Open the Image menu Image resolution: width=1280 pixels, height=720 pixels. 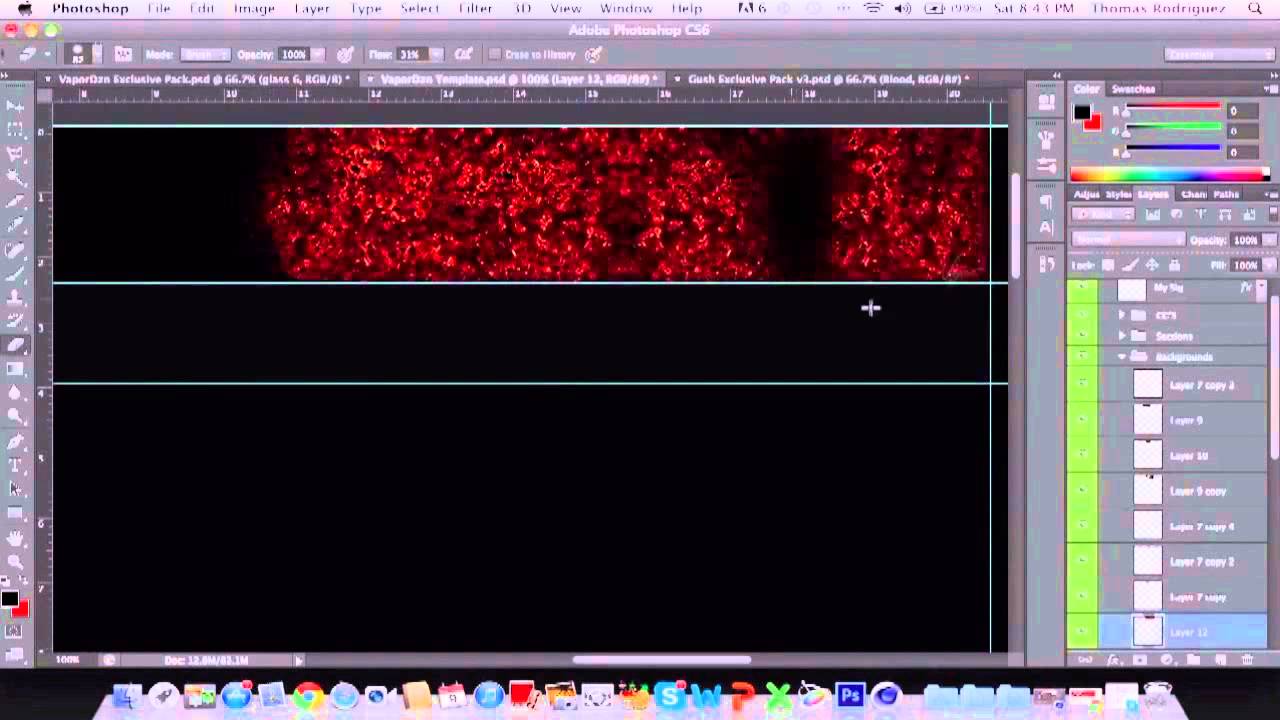[x=254, y=8]
